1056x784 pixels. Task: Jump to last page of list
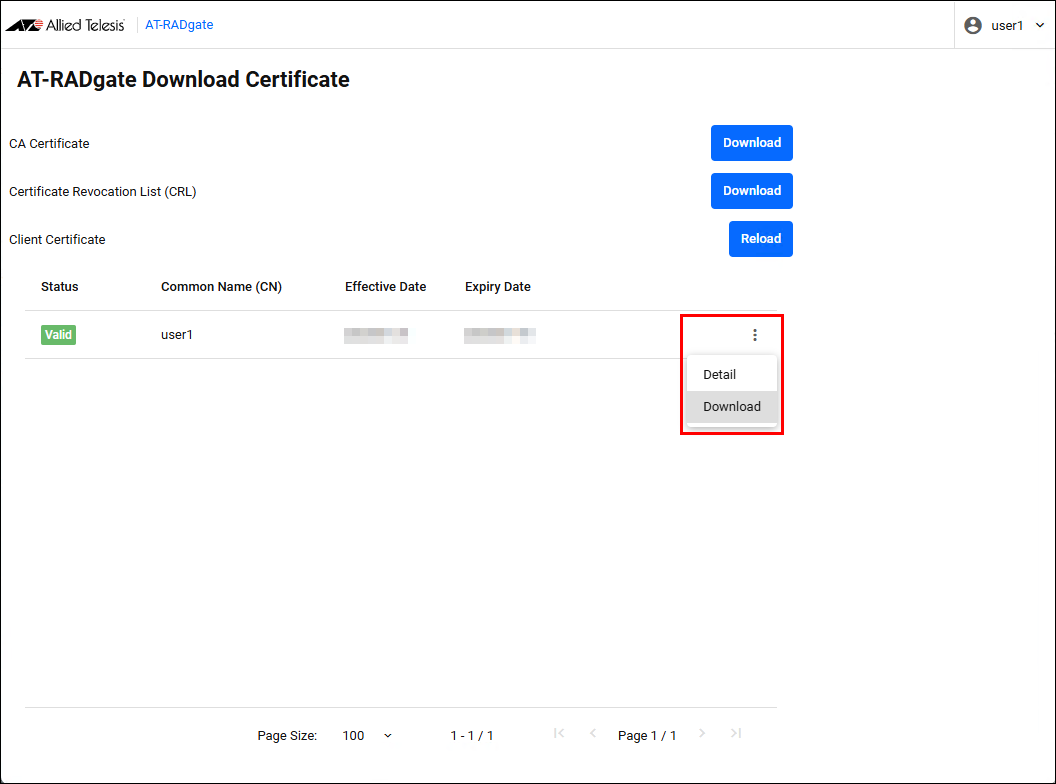[x=735, y=733]
